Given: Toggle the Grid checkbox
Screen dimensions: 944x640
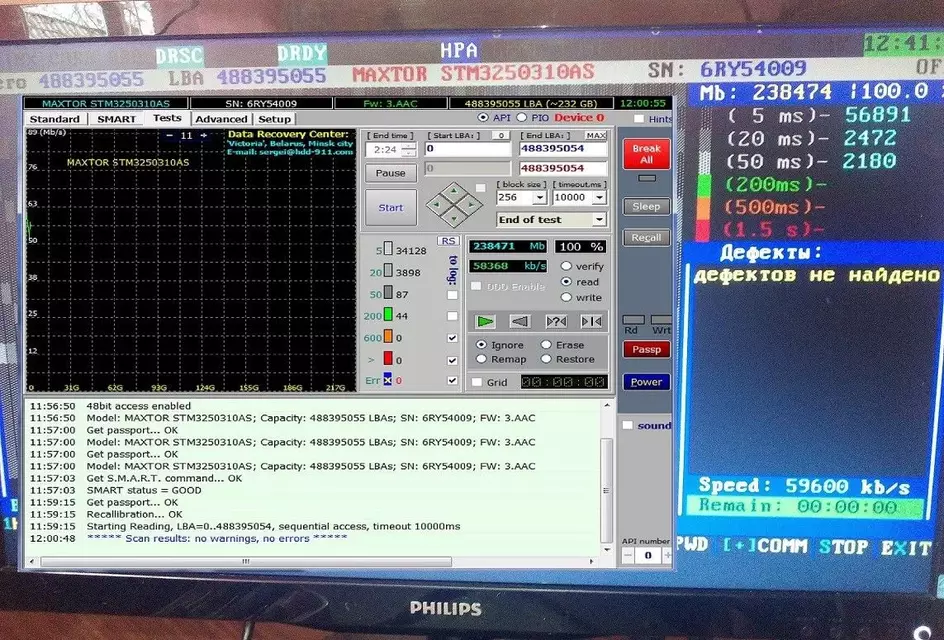Looking at the screenshot, I should [x=477, y=382].
